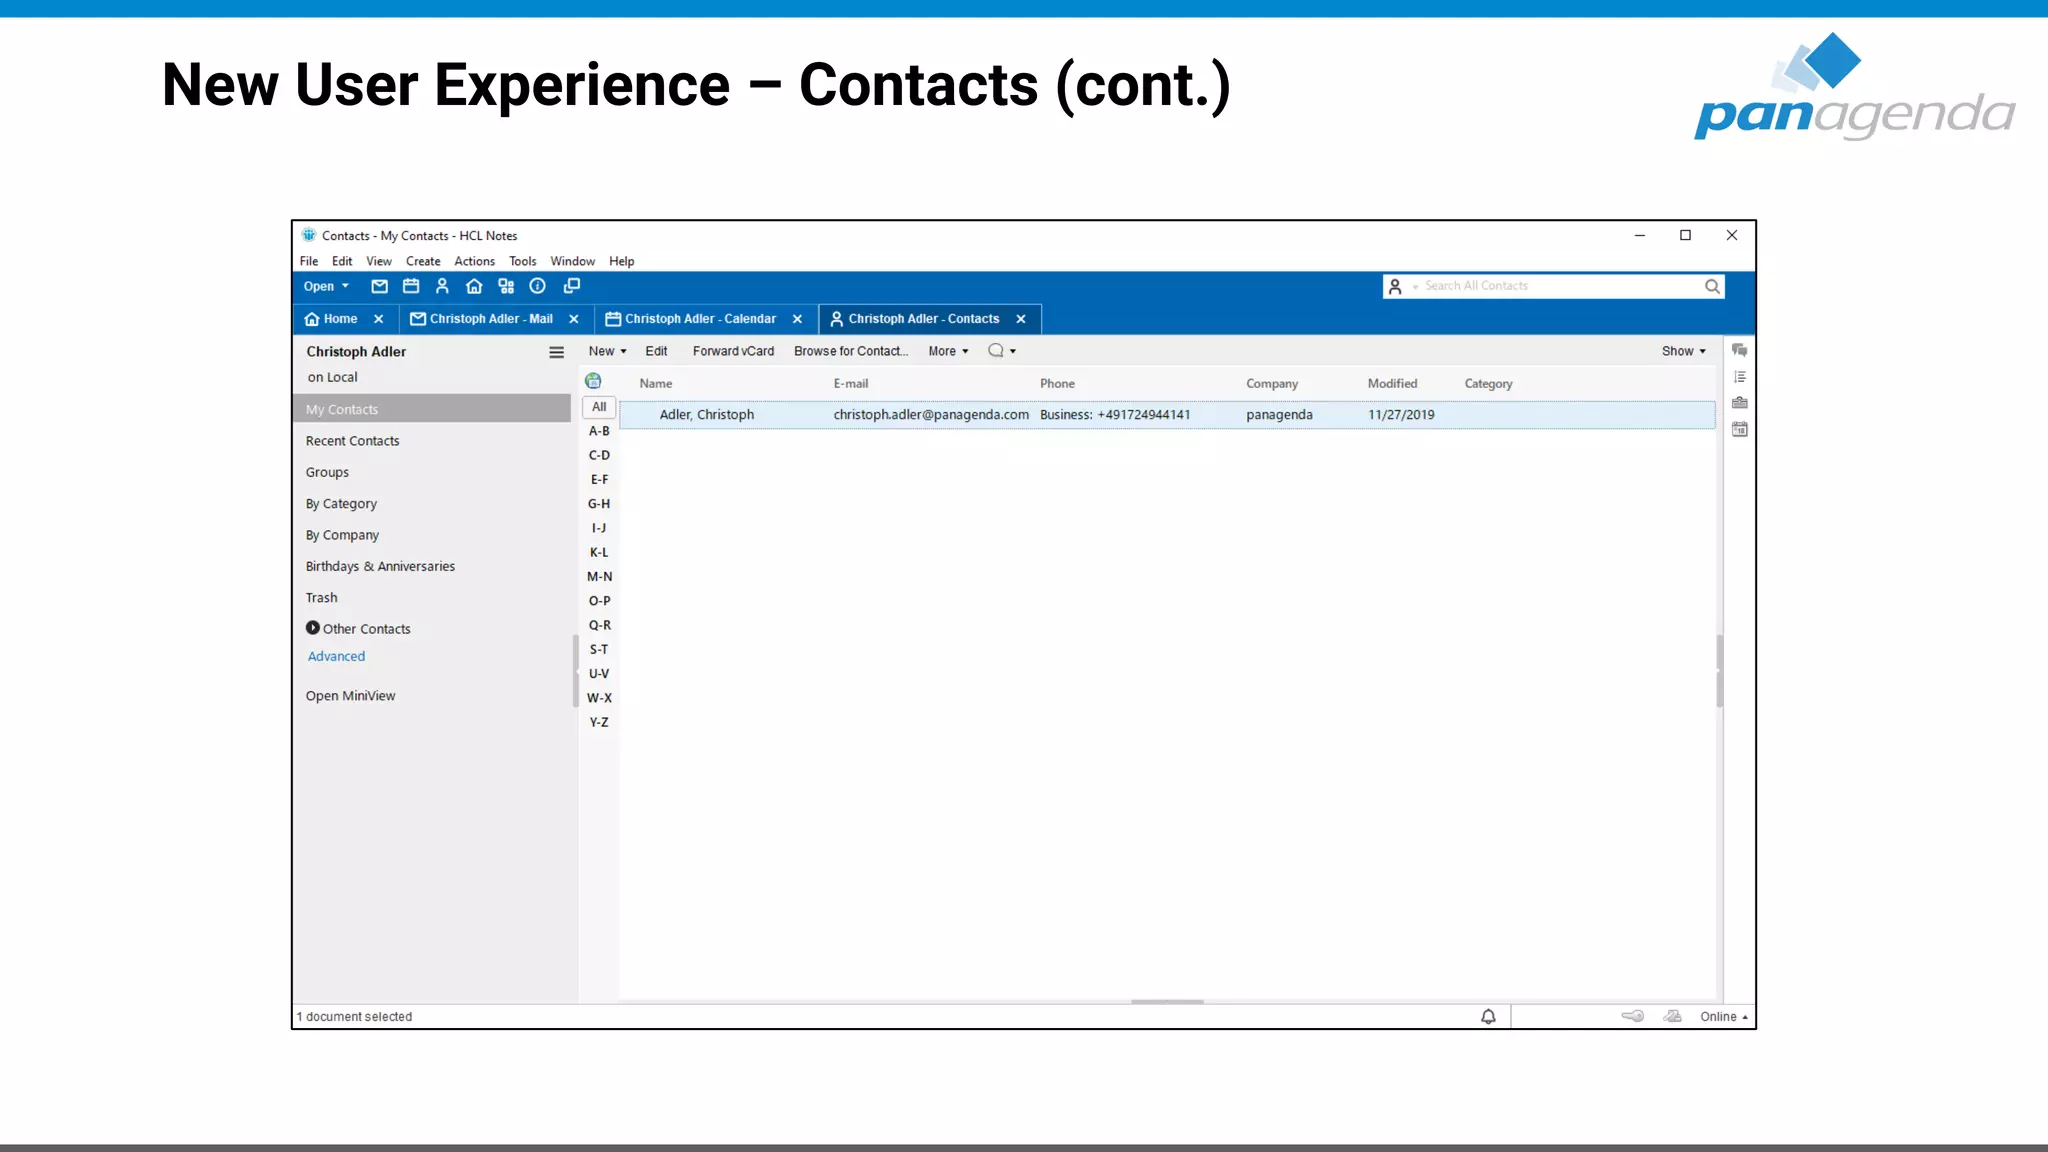Expand Other Contacts arrow icon
Screen dimensions: 2048x1152
point(313,628)
